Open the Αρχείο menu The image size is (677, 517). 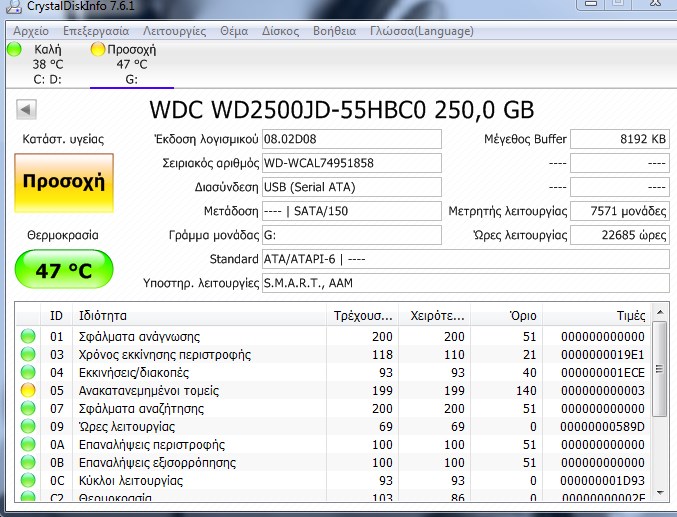31,31
